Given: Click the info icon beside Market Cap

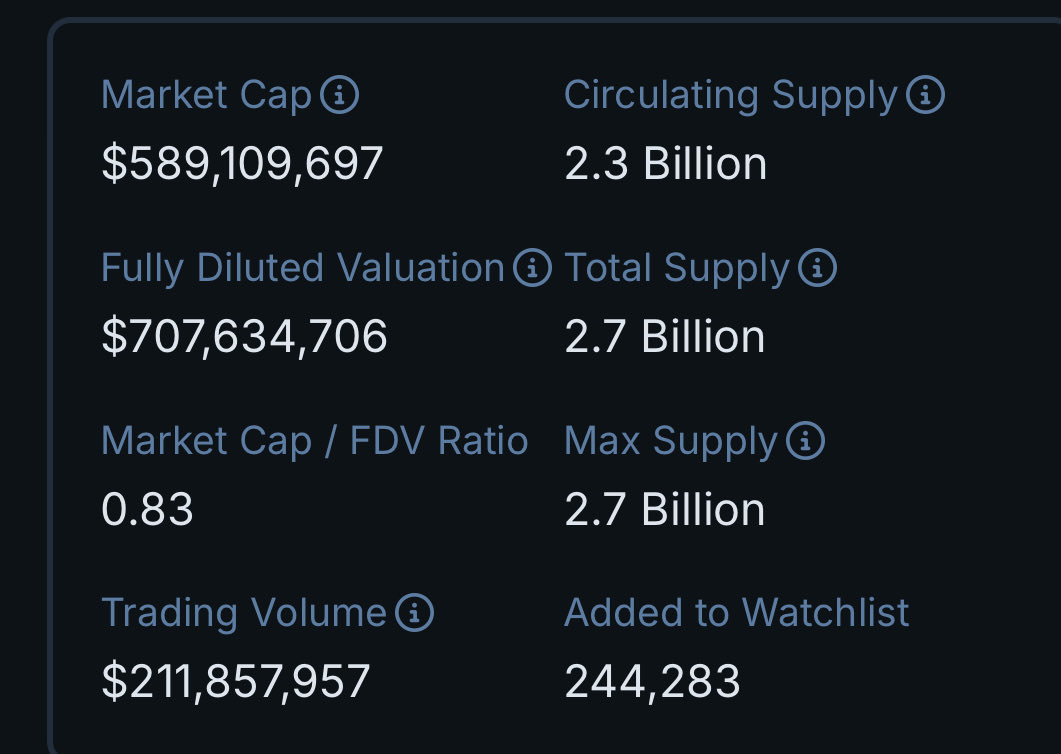Looking at the screenshot, I should coord(340,96).
